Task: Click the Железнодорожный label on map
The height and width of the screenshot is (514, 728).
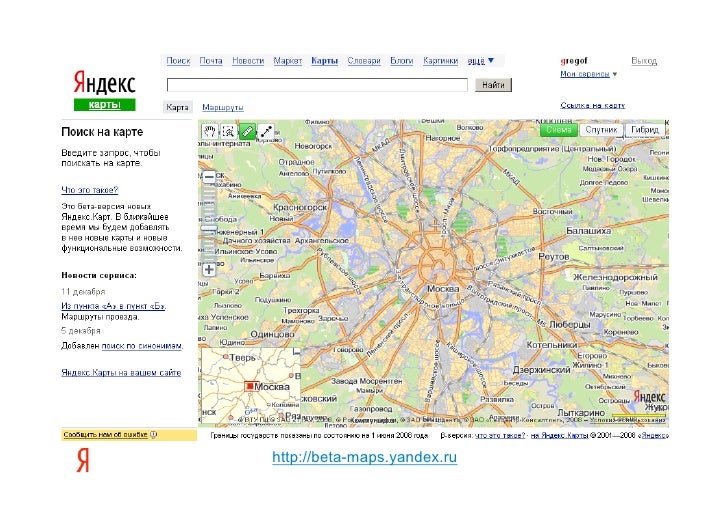Action: pyautogui.click(x=615, y=277)
